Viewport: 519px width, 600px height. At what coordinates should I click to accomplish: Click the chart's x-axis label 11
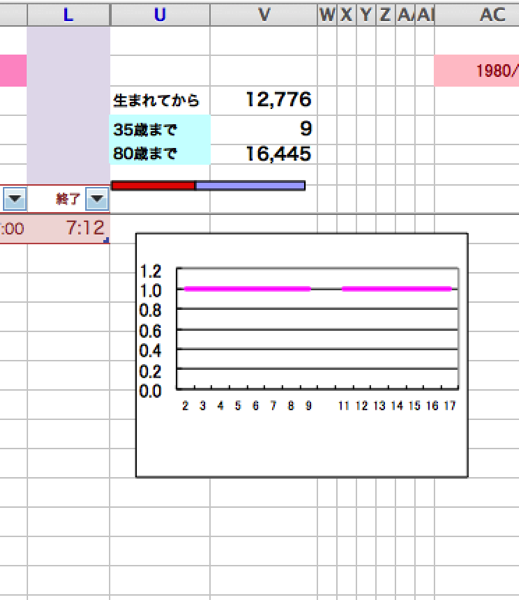point(344,406)
